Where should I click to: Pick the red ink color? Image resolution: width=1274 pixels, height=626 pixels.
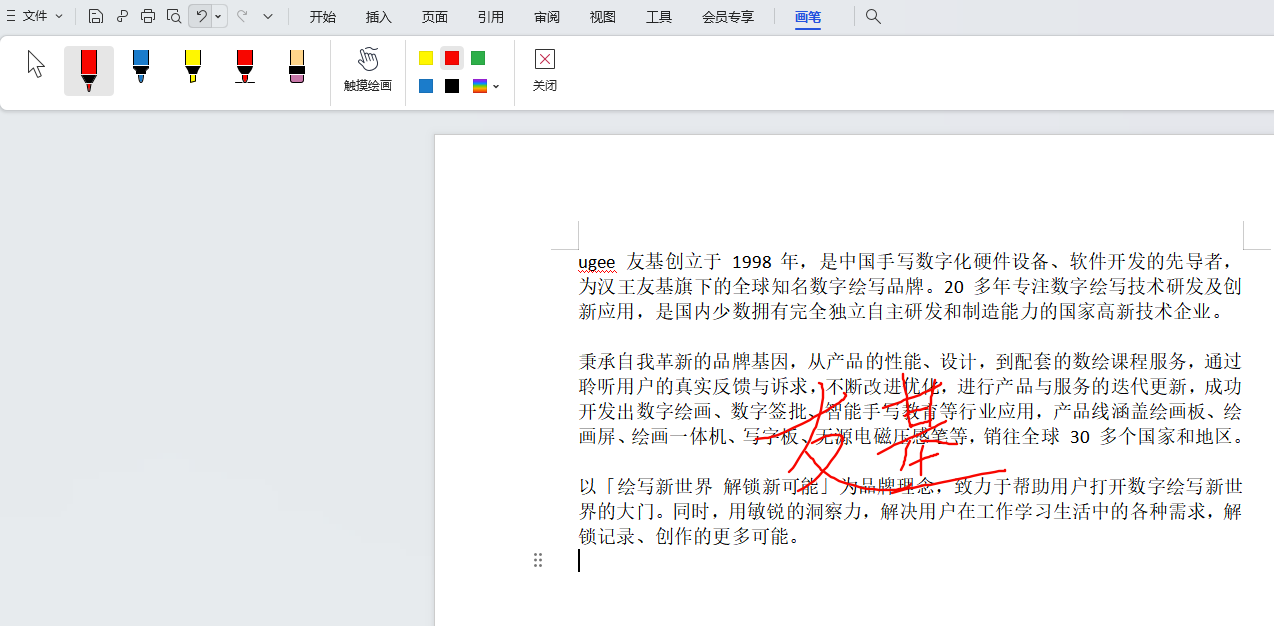(x=452, y=58)
